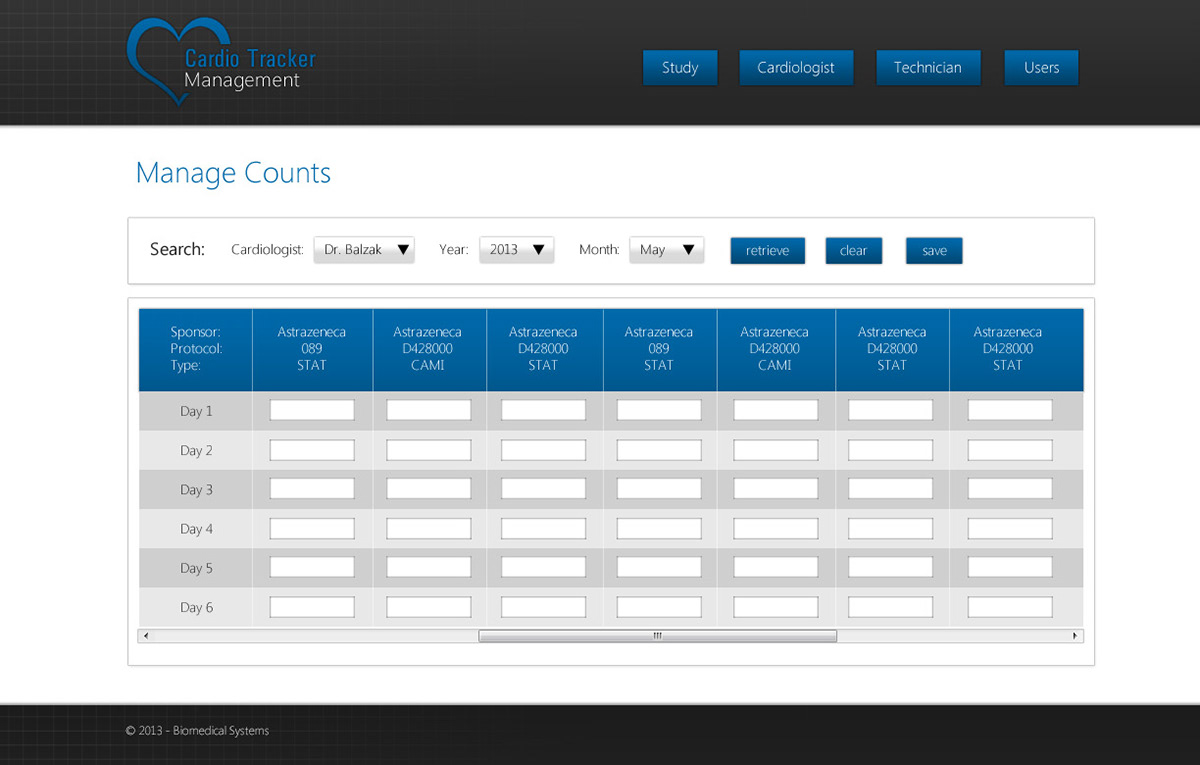The height and width of the screenshot is (765, 1200).
Task: Click the right arrow of the horizontal scrollbar
Action: tap(1076, 636)
